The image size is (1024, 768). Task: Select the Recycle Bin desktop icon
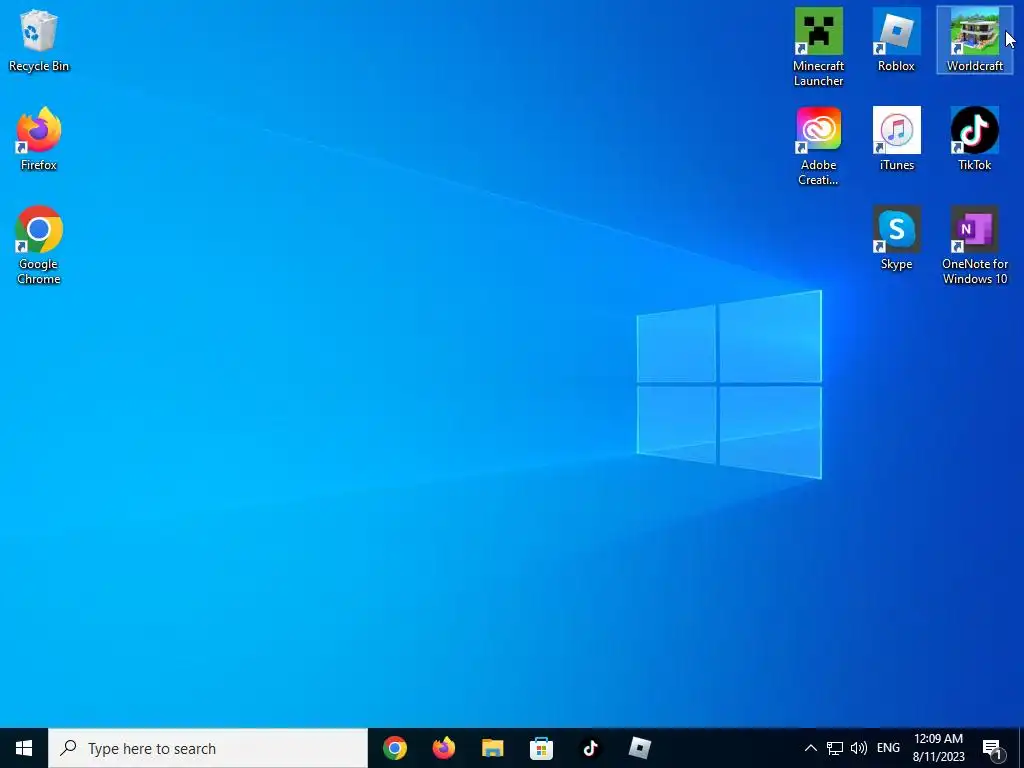point(39,40)
